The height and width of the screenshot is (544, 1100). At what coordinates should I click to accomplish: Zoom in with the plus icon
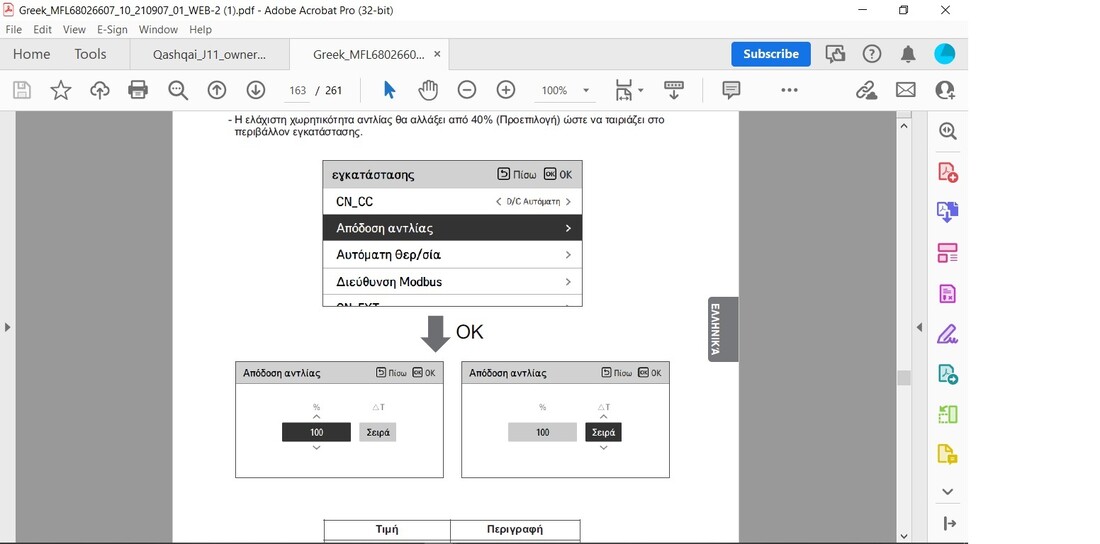pos(506,90)
